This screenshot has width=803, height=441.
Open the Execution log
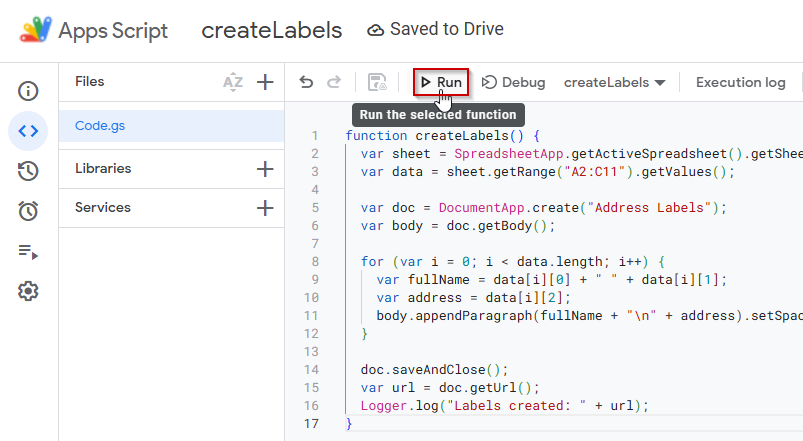(741, 82)
